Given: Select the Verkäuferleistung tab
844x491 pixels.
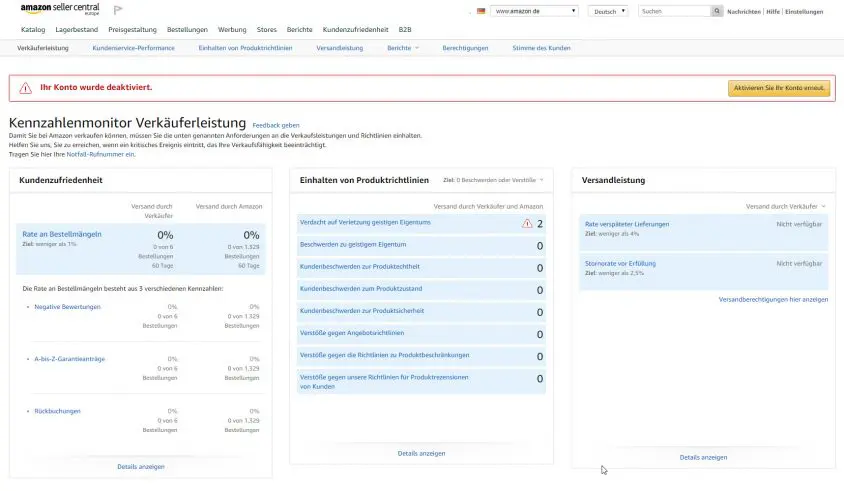Looking at the screenshot, I should [43, 48].
